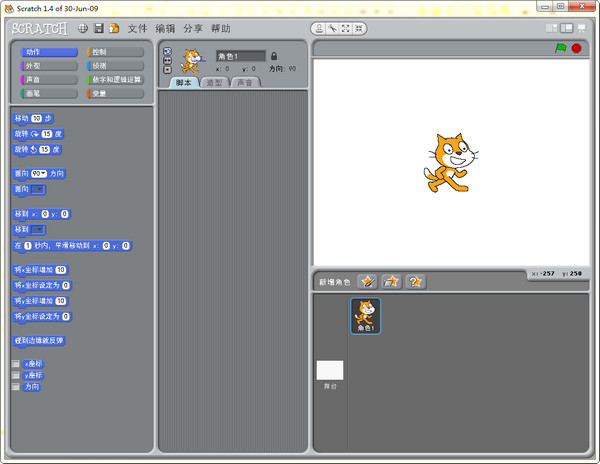
Task: Click the green flag to start scripts
Action: (x=560, y=48)
